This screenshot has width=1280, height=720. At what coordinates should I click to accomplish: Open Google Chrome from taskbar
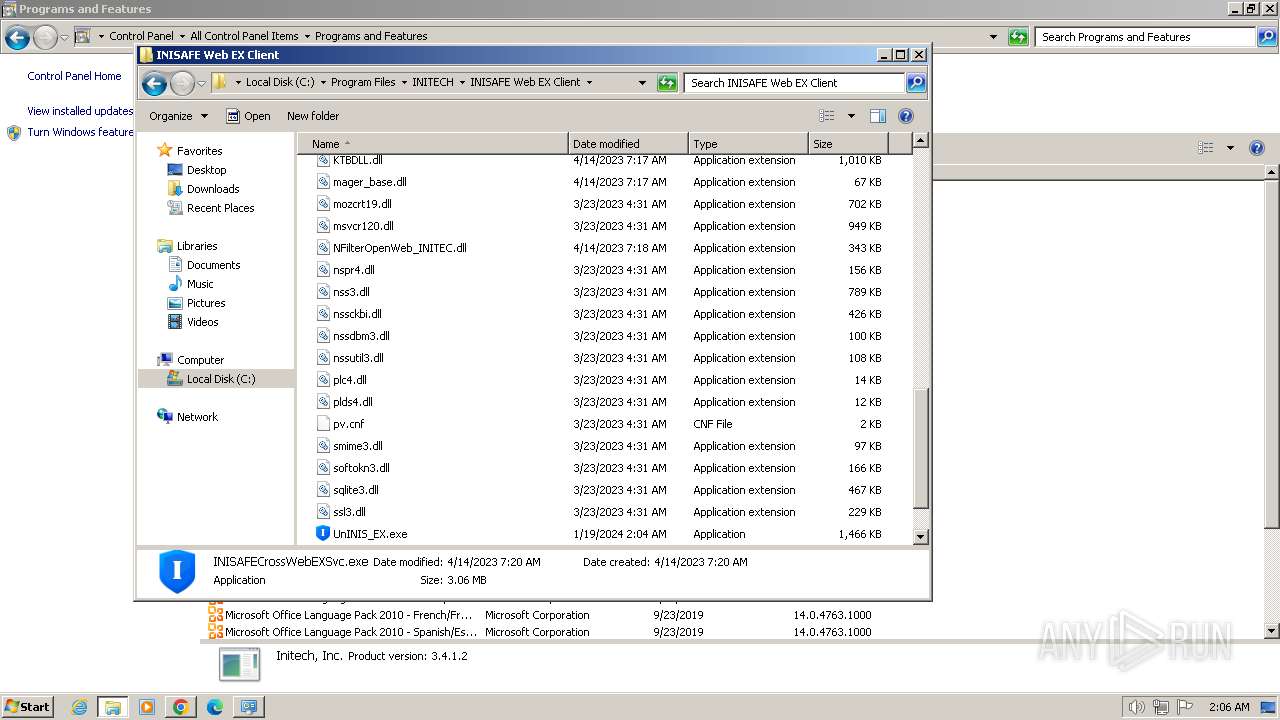[180, 707]
